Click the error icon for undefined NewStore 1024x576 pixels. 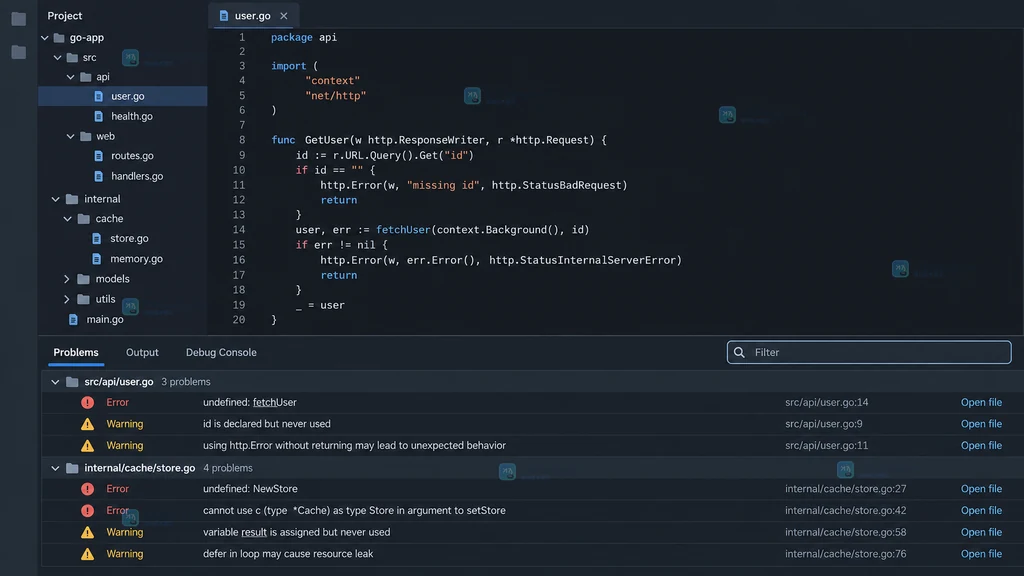[x=88, y=488]
